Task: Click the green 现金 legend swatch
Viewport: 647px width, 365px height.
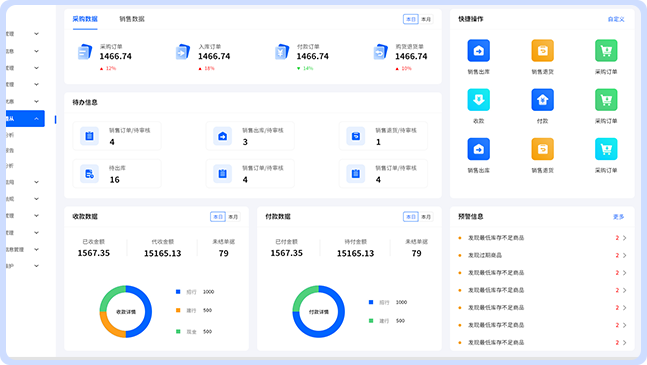Action: coord(178,331)
